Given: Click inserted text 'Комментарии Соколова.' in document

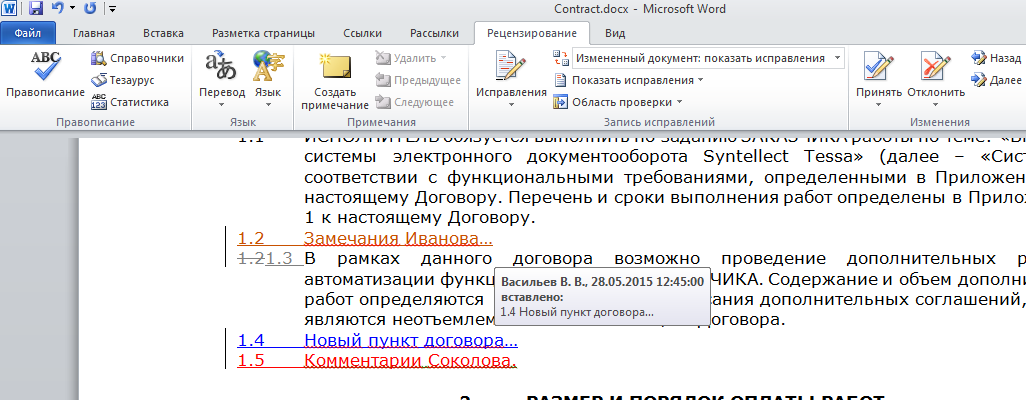Looking at the screenshot, I should [410, 360].
